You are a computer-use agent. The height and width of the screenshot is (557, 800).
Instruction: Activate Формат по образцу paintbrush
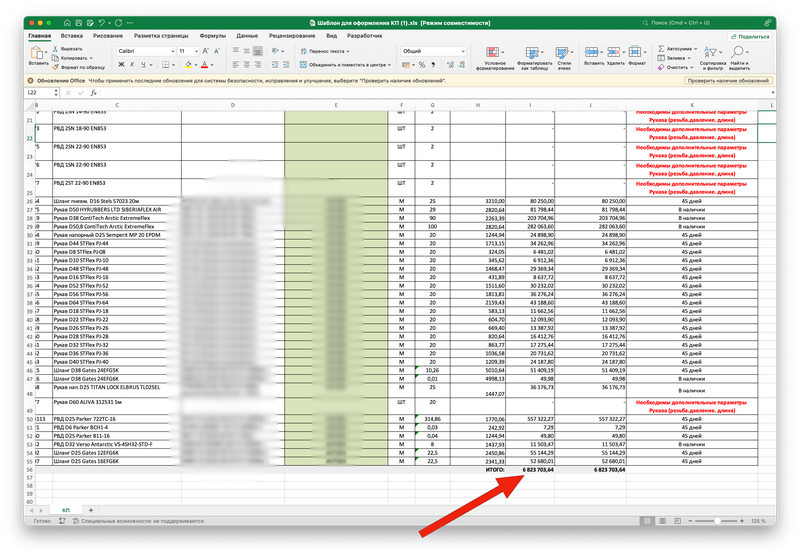79,67
